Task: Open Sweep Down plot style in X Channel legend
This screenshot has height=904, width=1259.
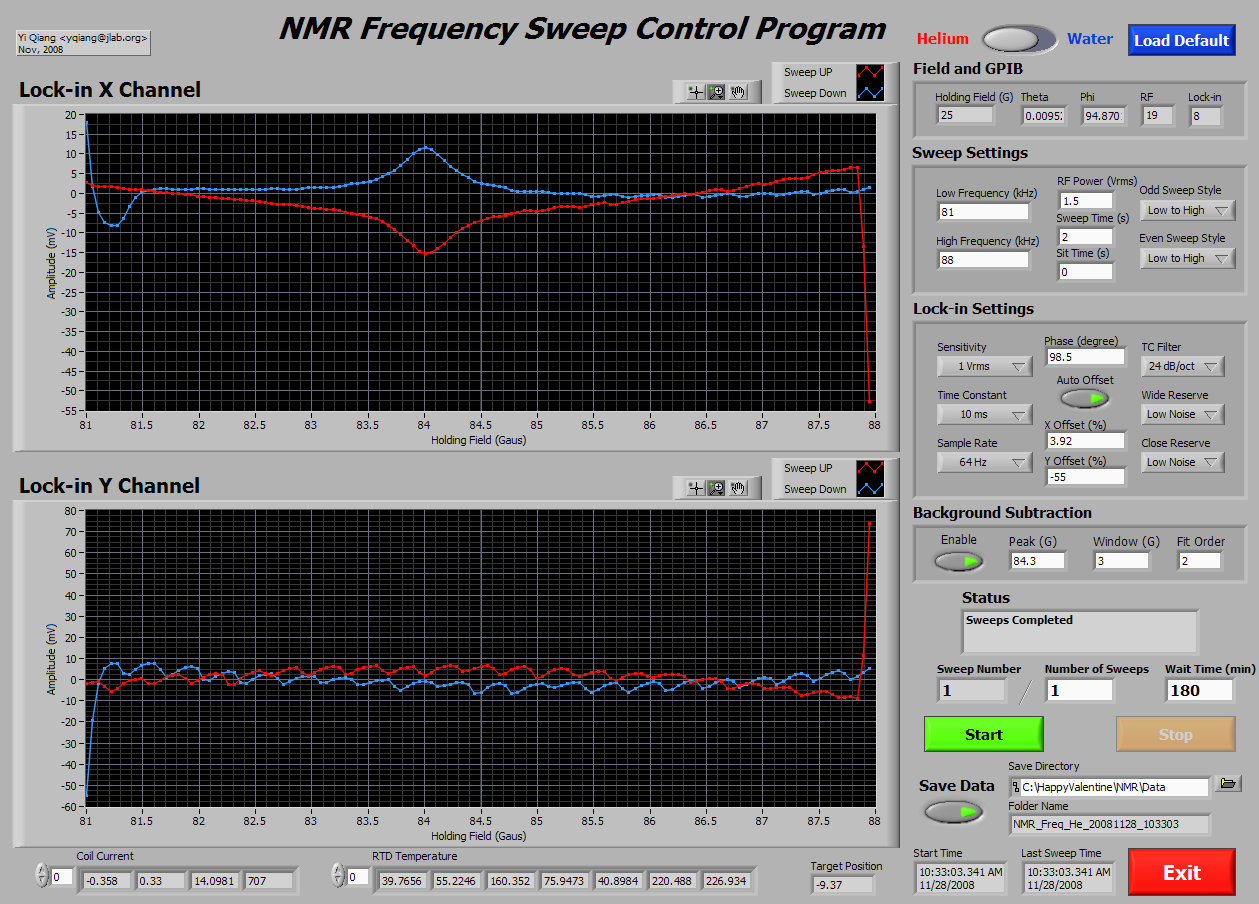Action: (x=870, y=93)
